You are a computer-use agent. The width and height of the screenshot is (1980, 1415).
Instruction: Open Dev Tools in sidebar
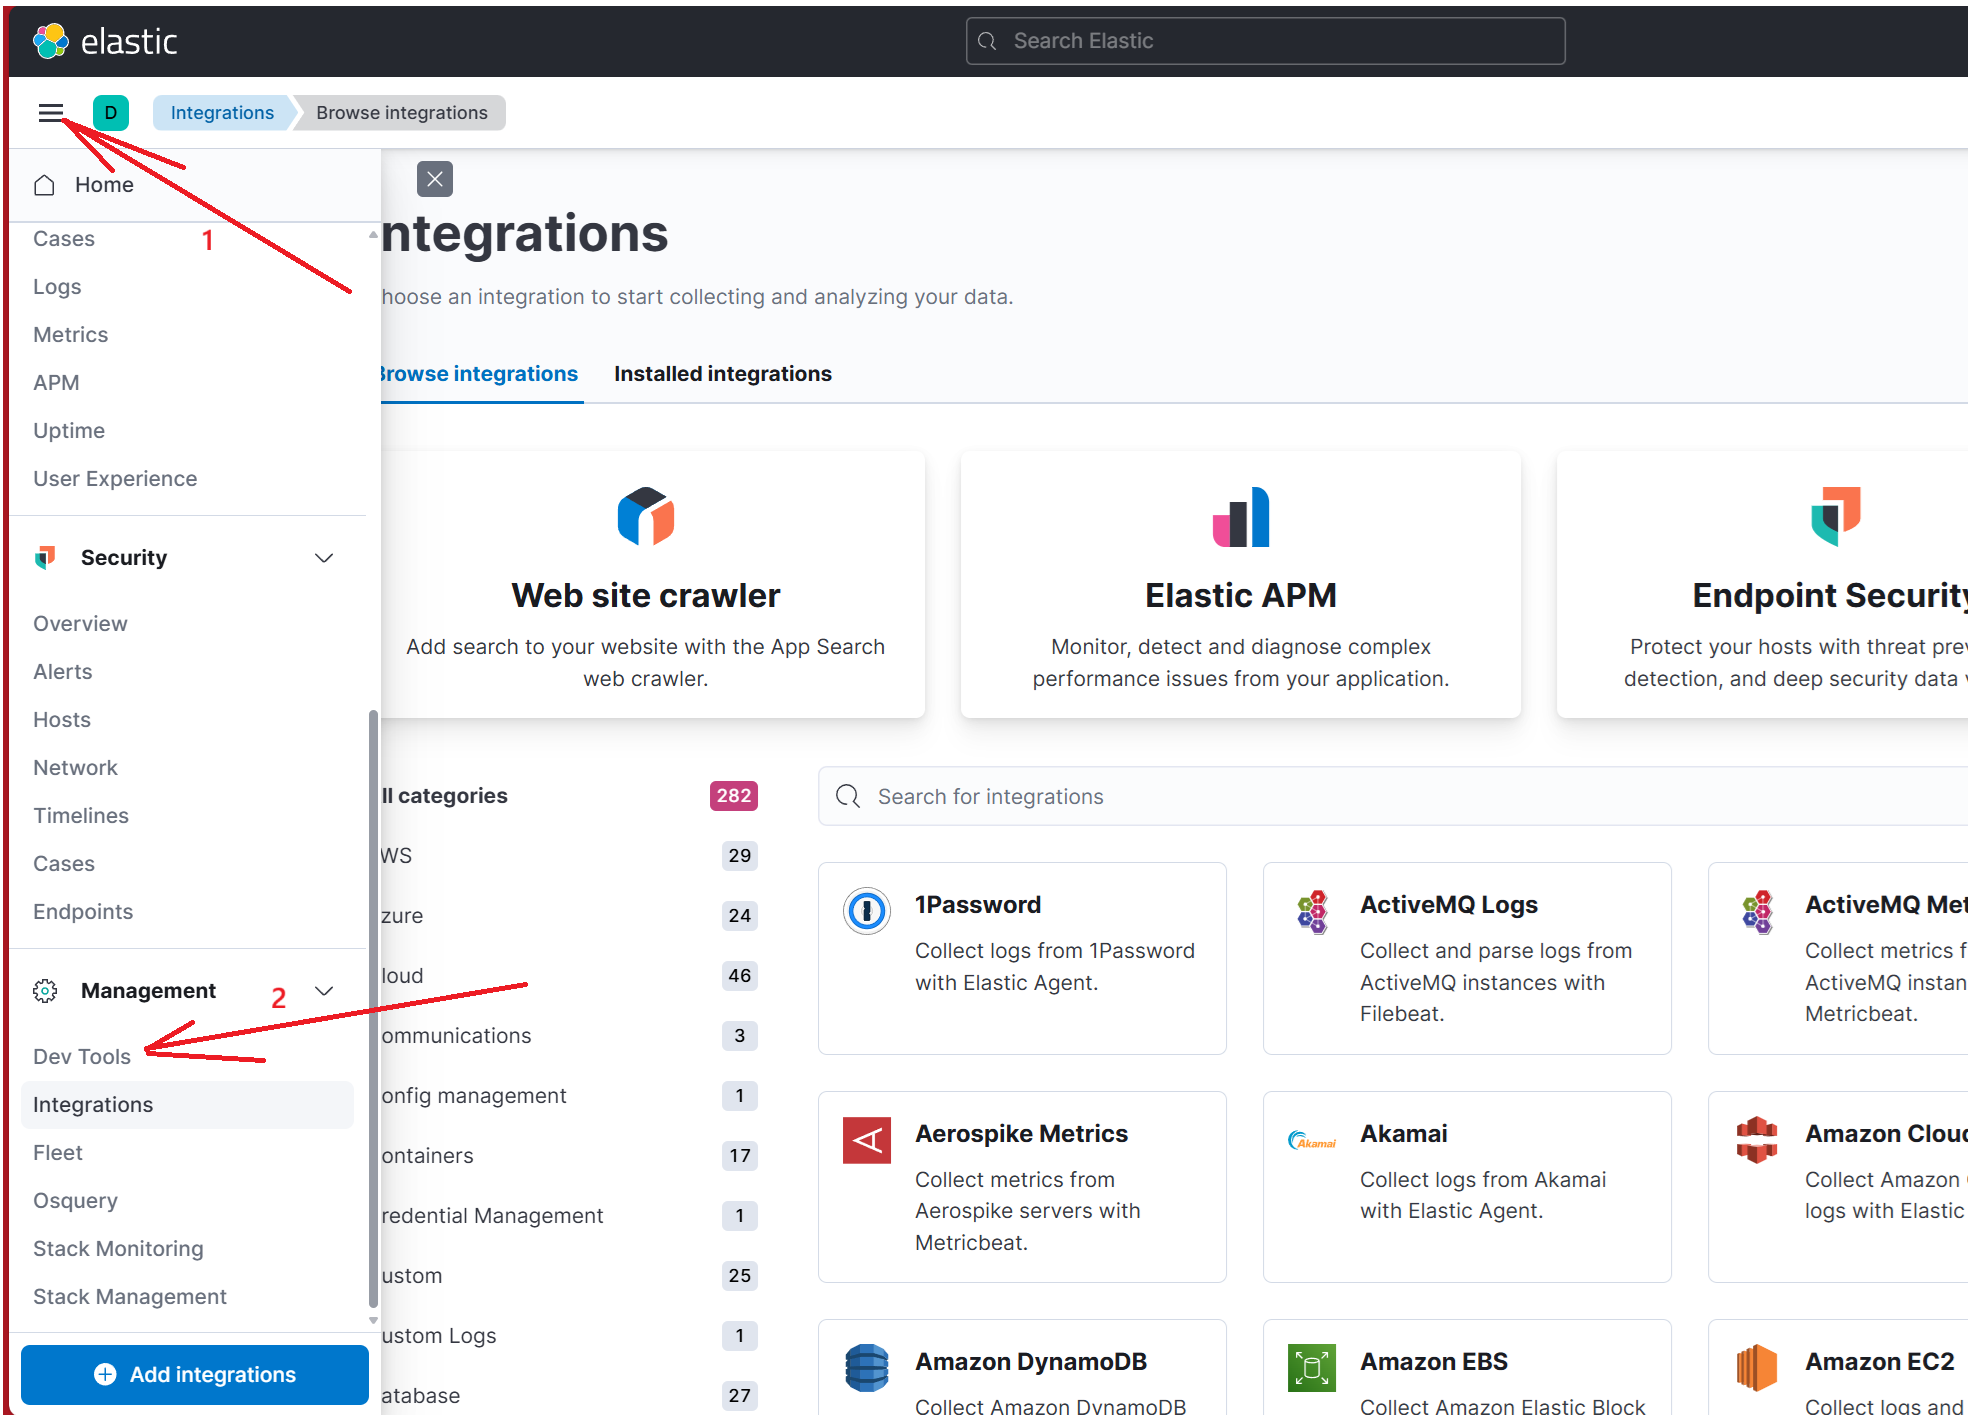(82, 1057)
